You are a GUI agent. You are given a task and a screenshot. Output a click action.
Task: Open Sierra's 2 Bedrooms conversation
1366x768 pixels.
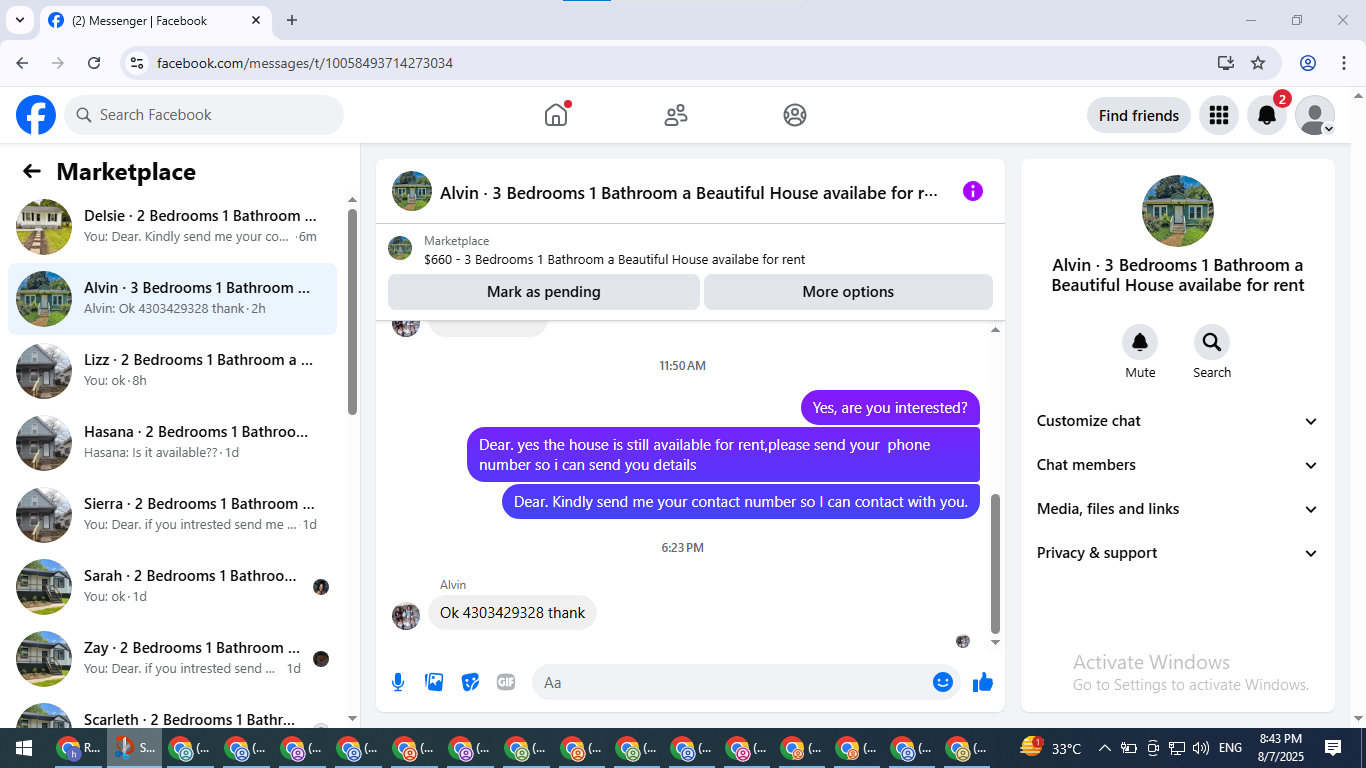[x=172, y=515]
